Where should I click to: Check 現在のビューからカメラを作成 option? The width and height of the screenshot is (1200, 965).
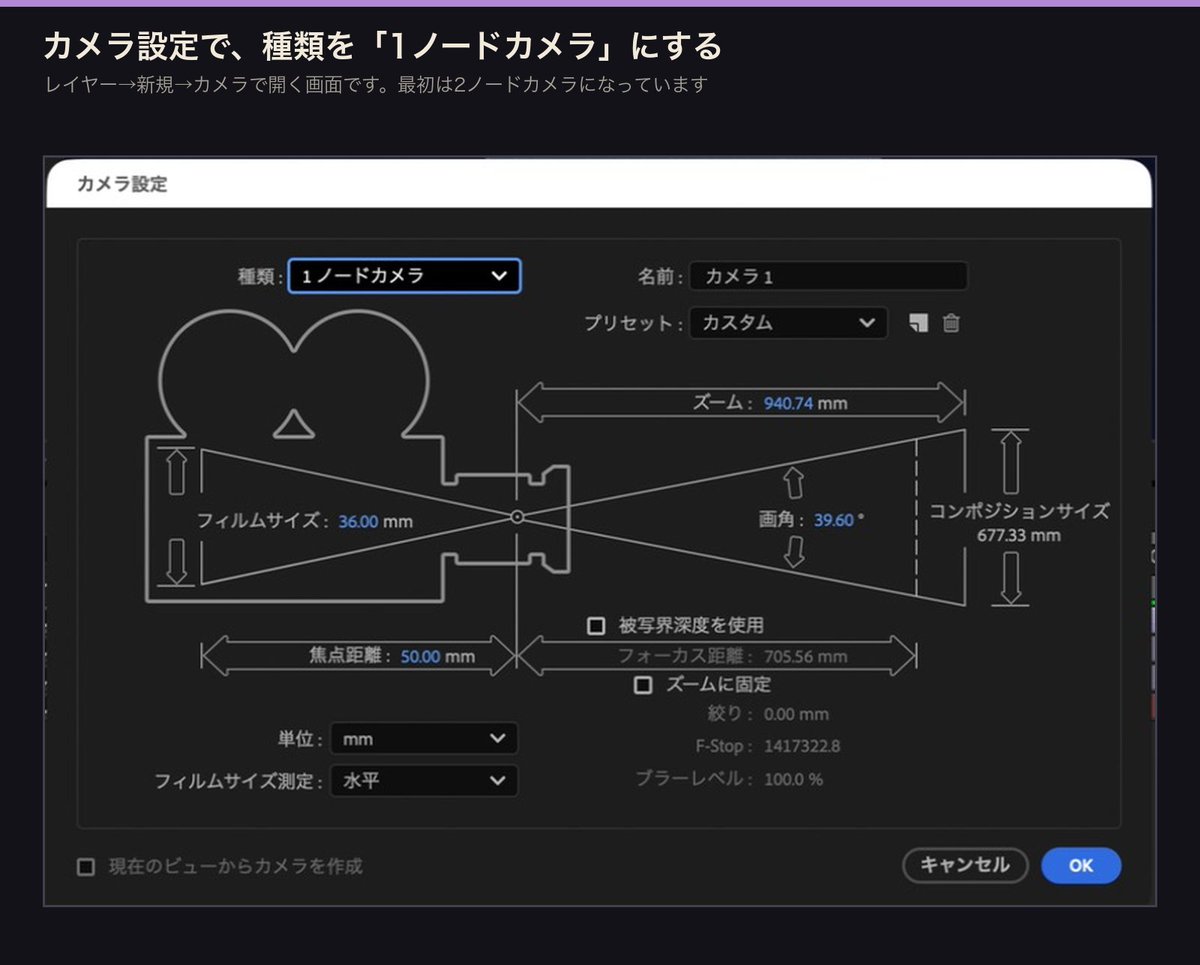pos(86,866)
